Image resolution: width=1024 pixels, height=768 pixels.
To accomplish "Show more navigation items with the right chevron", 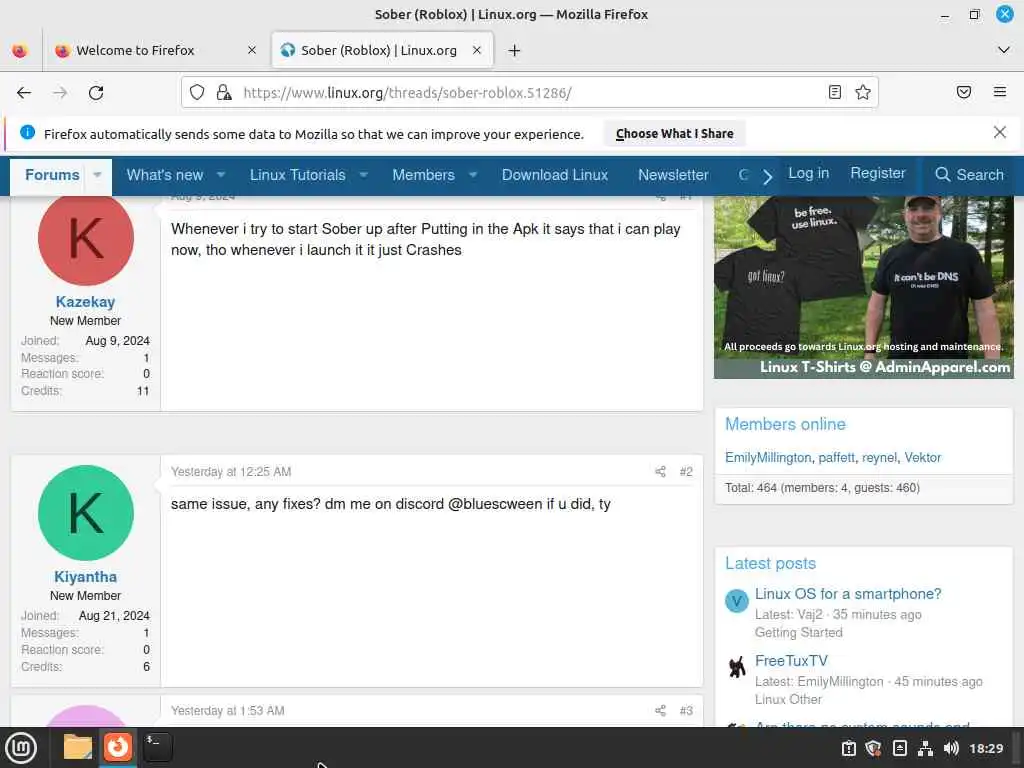I will tap(767, 176).
